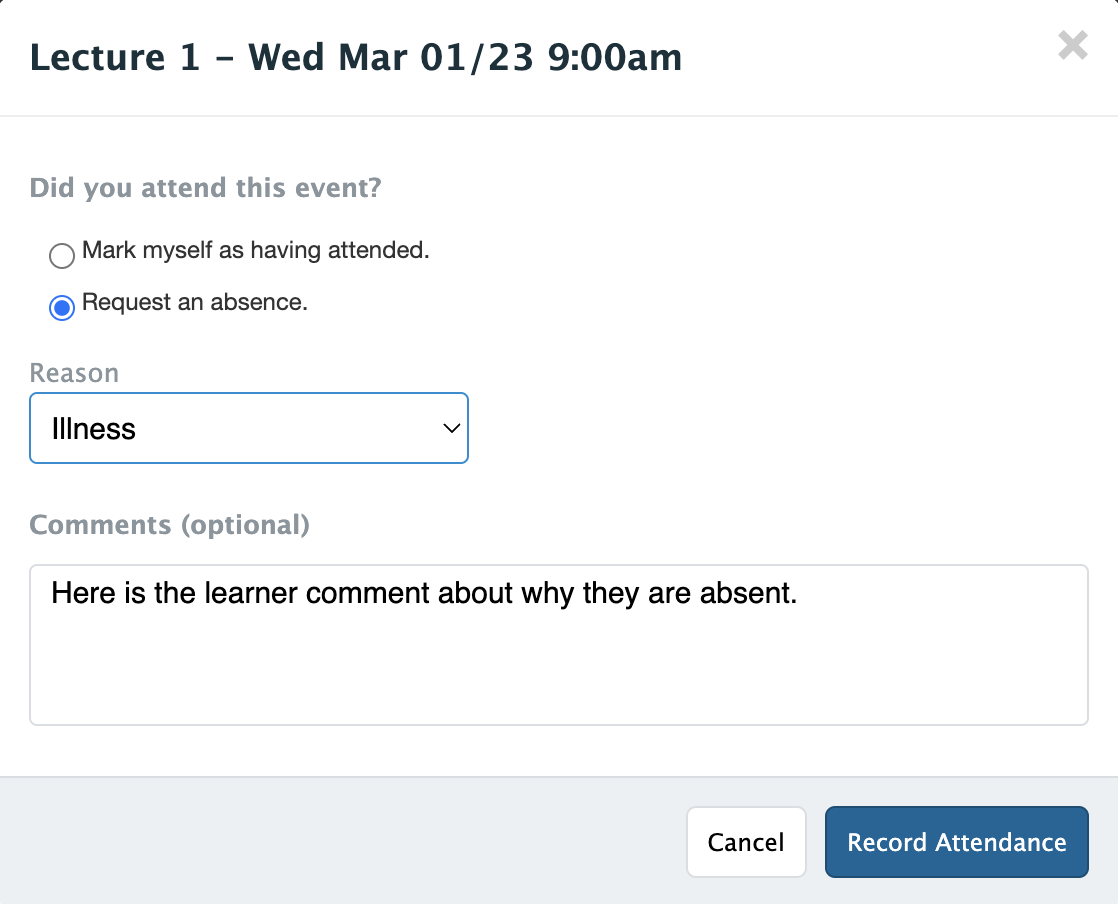Close the Lecture 1 attendance dialog
The width and height of the screenshot is (1118, 904).
click(1072, 46)
